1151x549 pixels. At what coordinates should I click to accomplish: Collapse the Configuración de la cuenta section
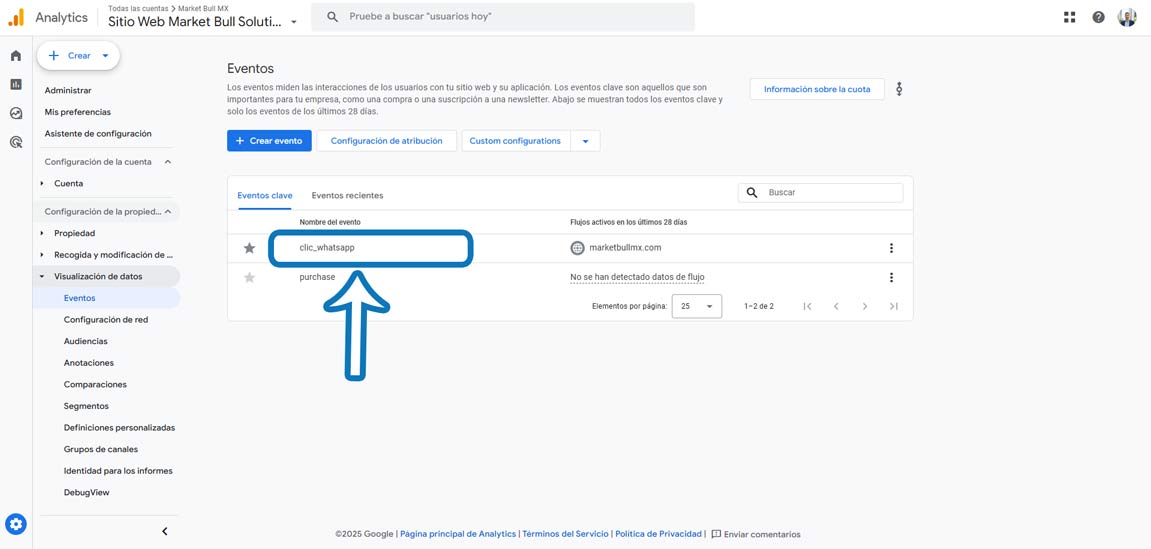coord(167,162)
